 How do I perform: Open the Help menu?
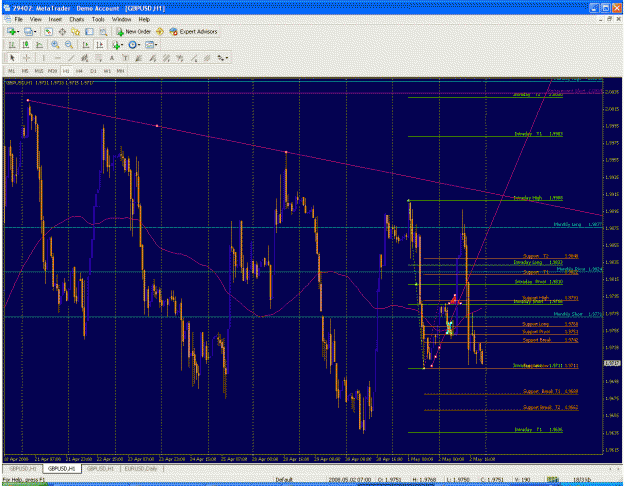point(144,19)
